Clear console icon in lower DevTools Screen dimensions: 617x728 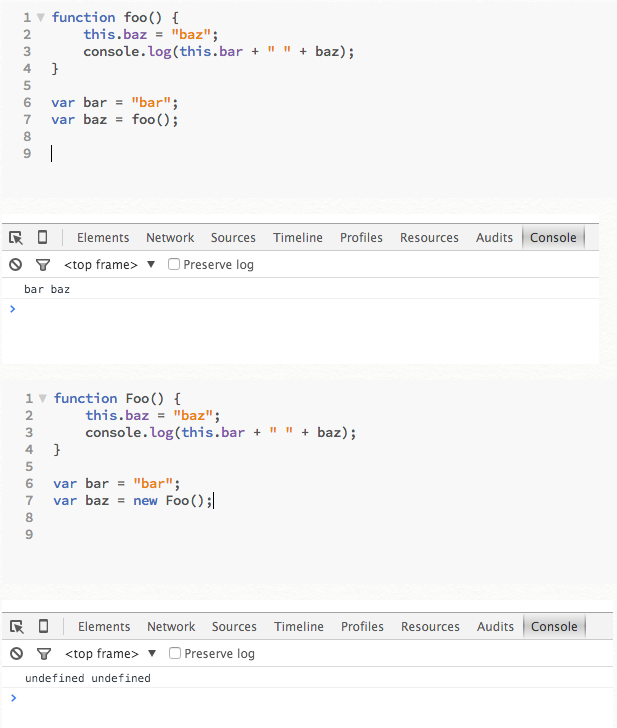pos(17,654)
